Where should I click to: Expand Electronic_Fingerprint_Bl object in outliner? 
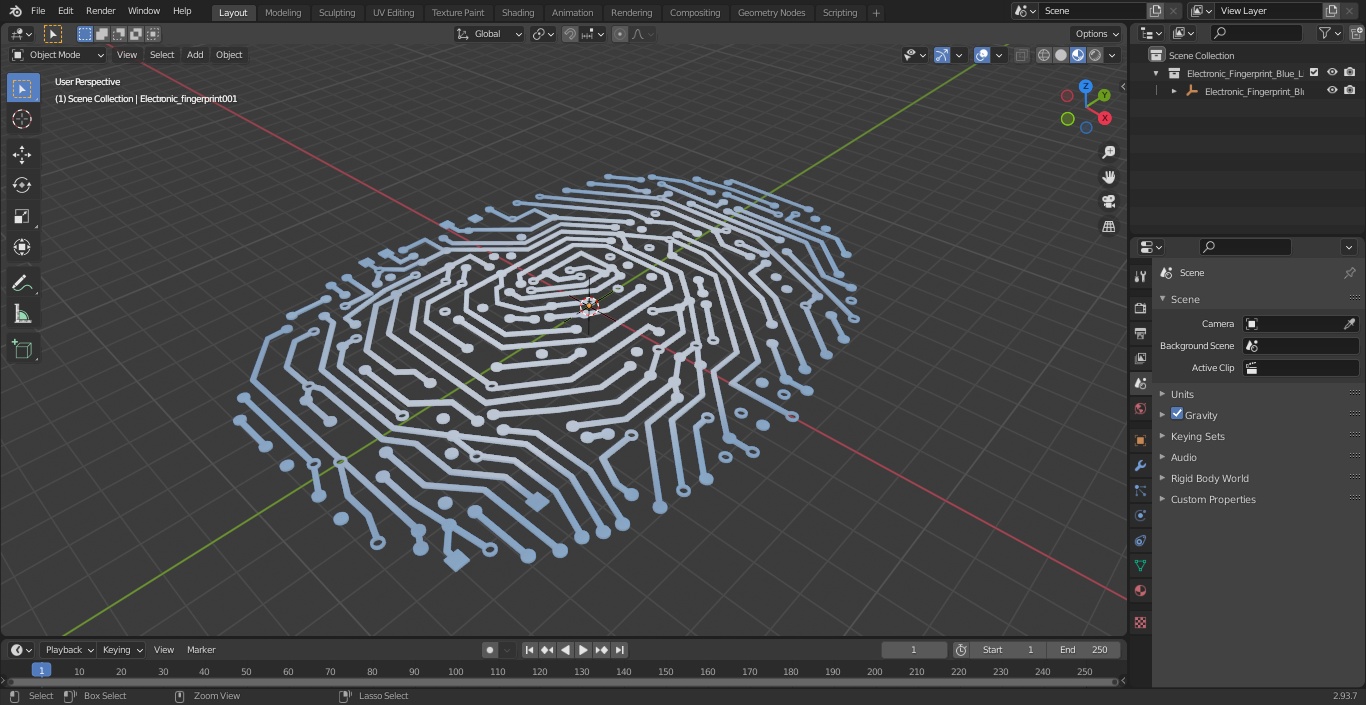point(1174,91)
